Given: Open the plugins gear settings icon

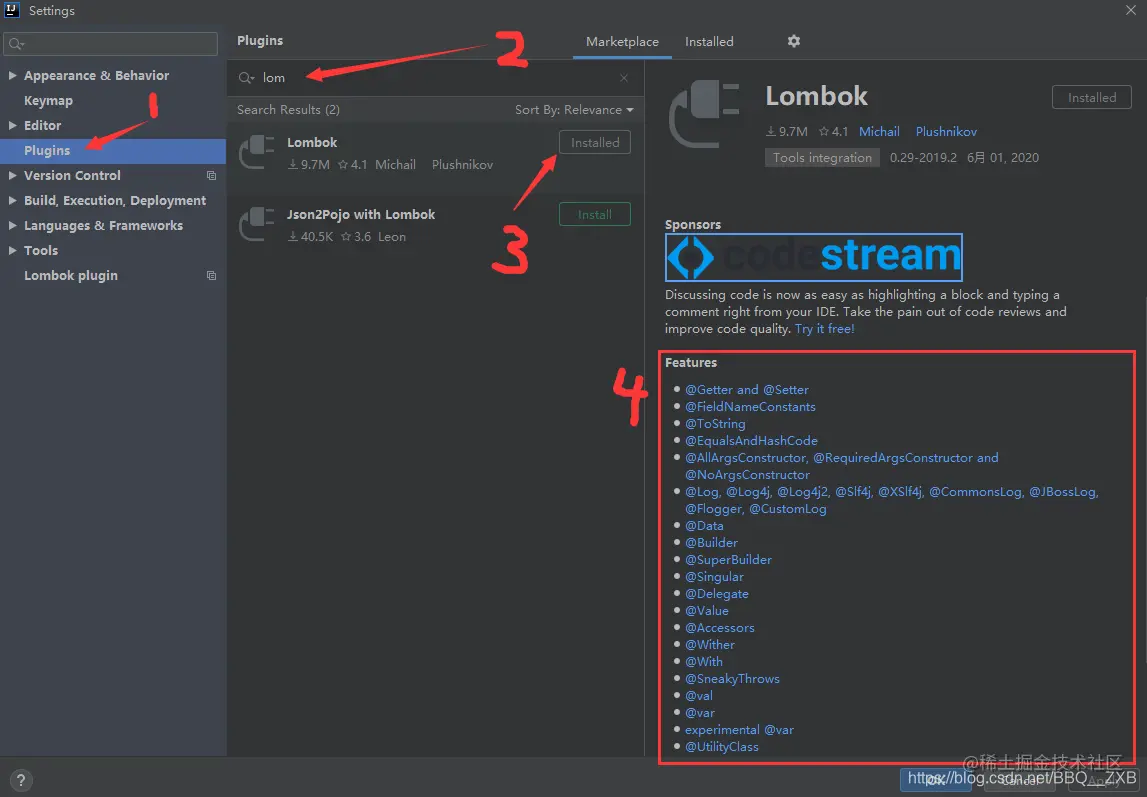Looking at the screenshot, I should point(794,41).
